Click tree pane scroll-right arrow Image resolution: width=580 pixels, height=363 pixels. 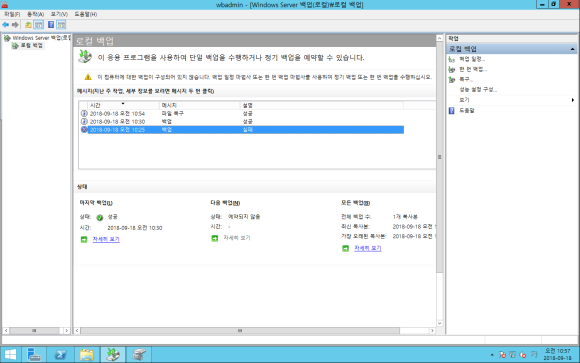point(66,330)
